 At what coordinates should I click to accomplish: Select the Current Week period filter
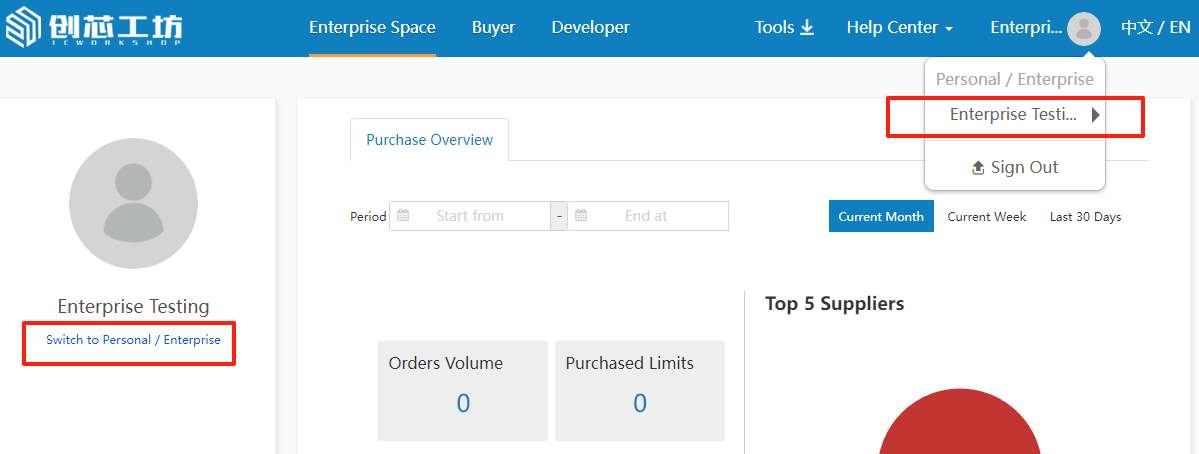click(986, 217)
